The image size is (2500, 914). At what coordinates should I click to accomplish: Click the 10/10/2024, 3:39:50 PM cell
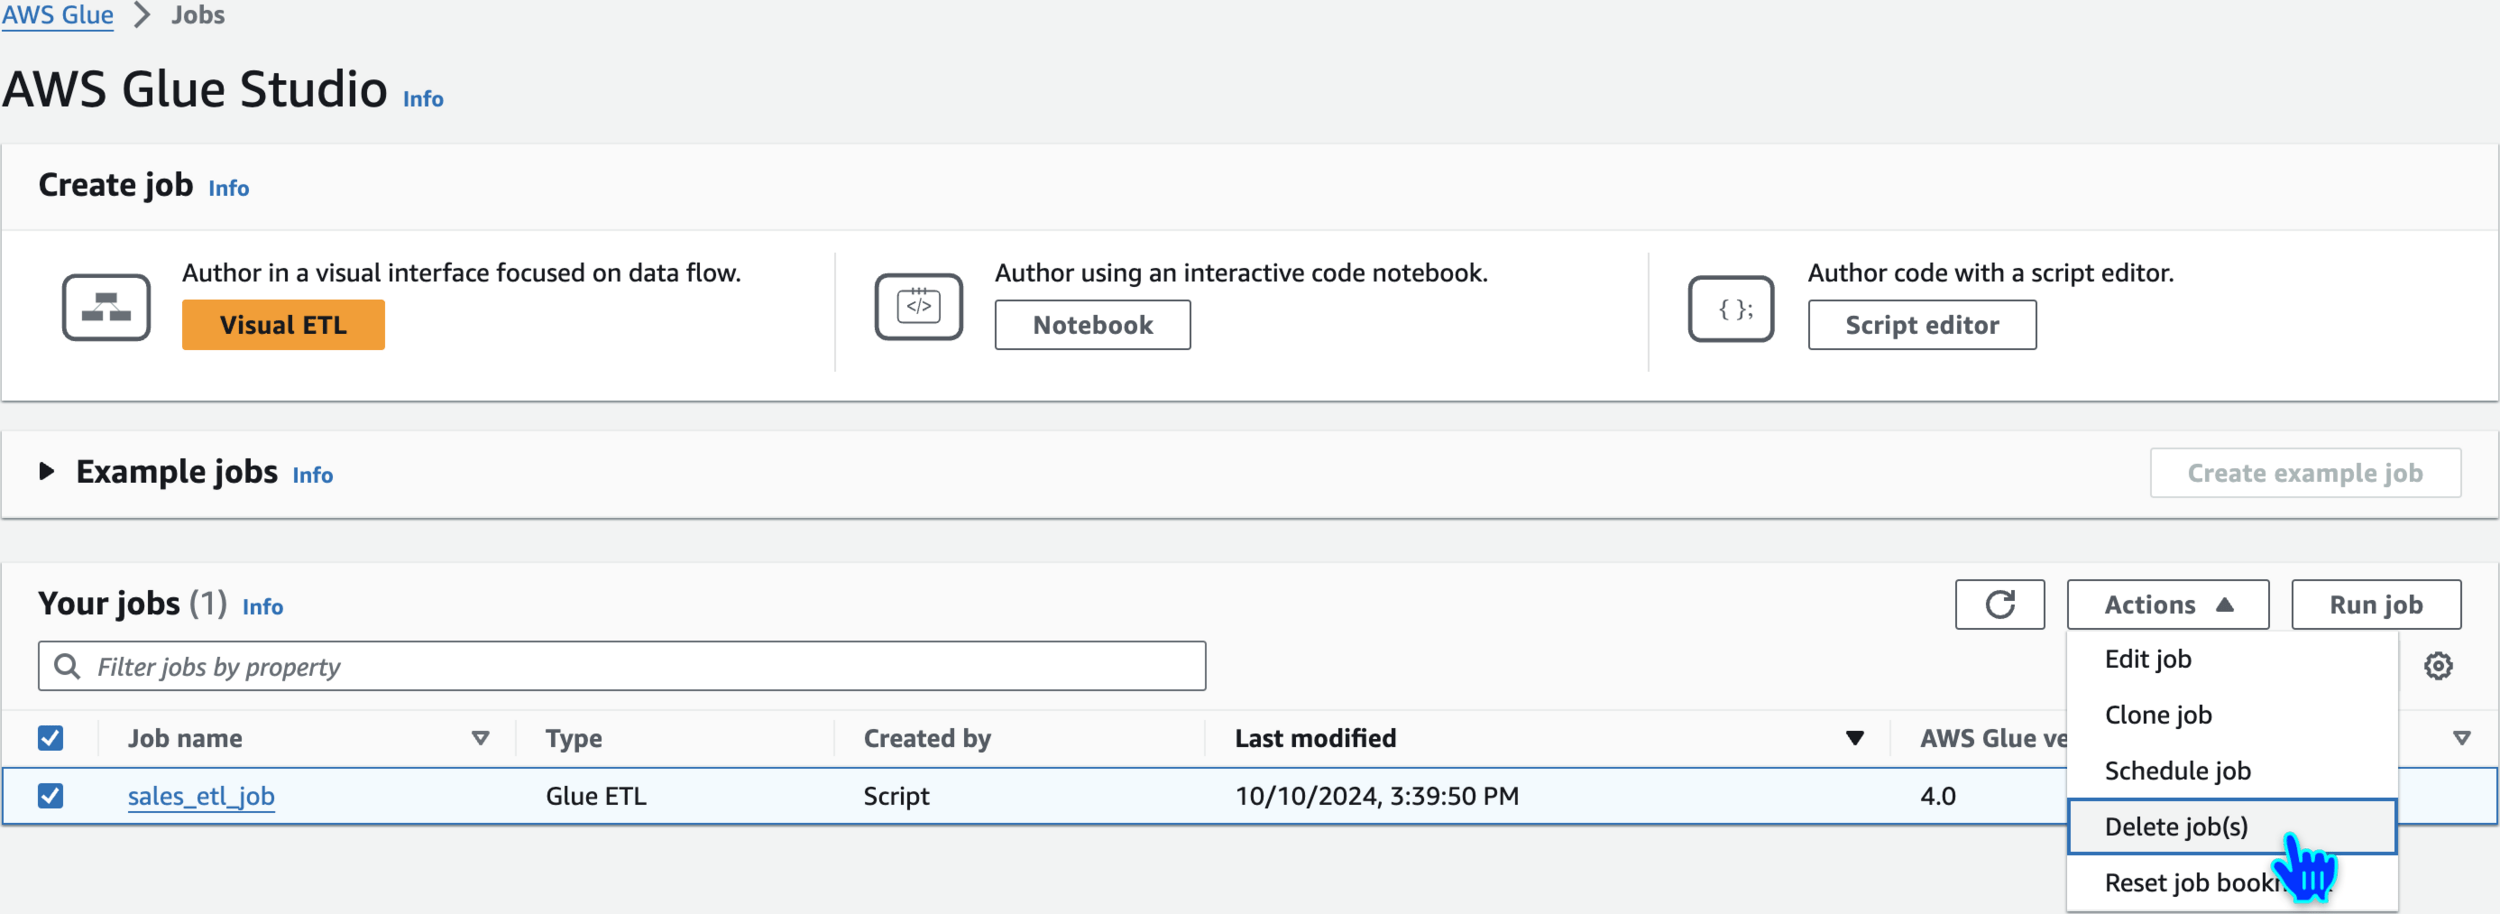click(1377, 796)
